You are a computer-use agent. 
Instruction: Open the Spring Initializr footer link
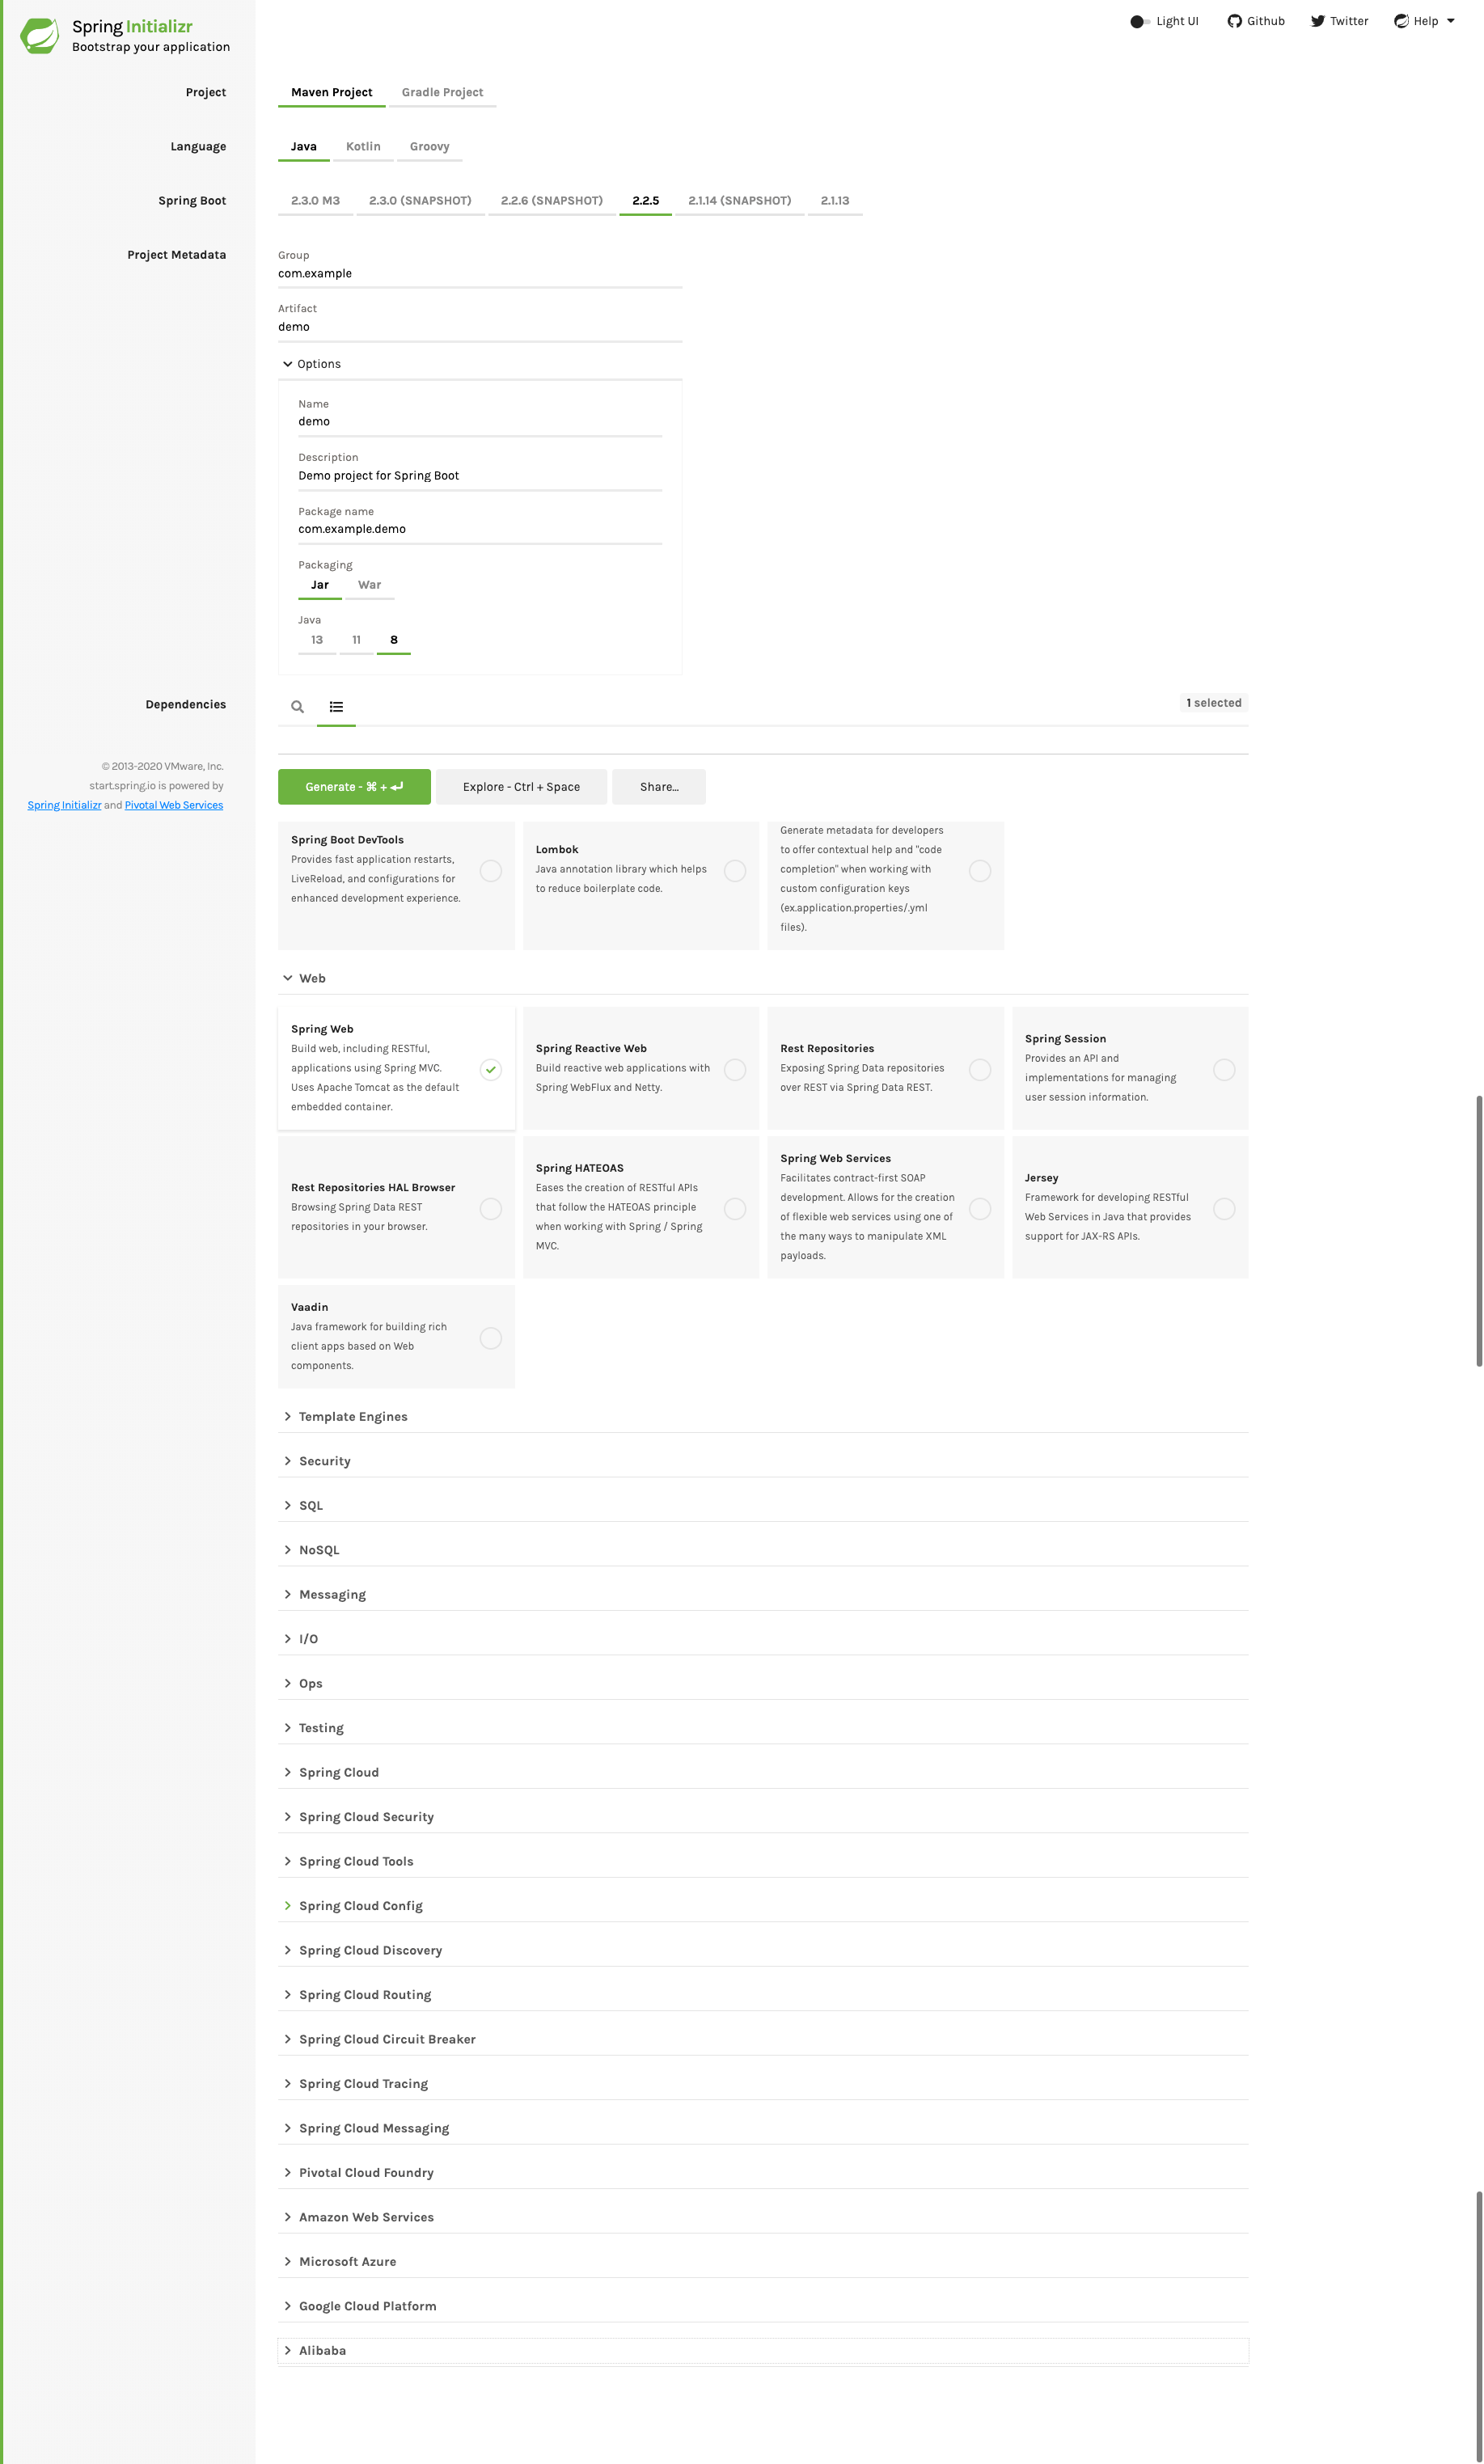pos(64,806)
